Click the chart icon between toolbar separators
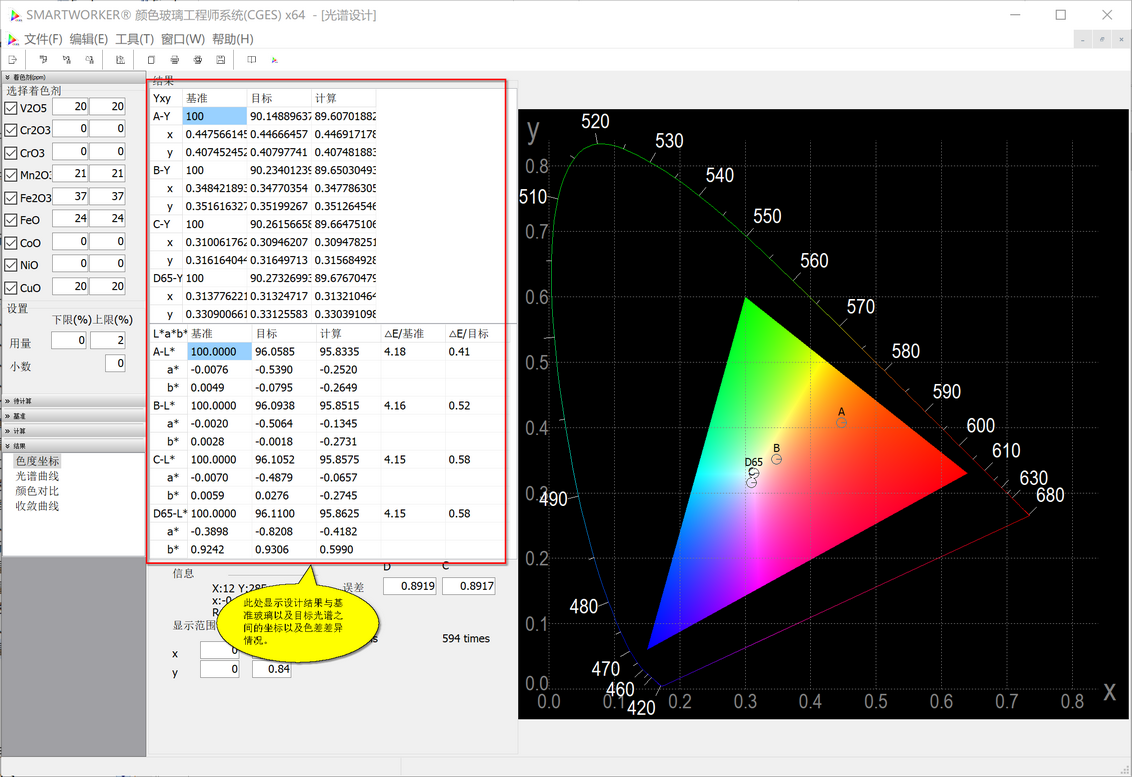This screenshot has width=1132, height=777. [120, 60]
